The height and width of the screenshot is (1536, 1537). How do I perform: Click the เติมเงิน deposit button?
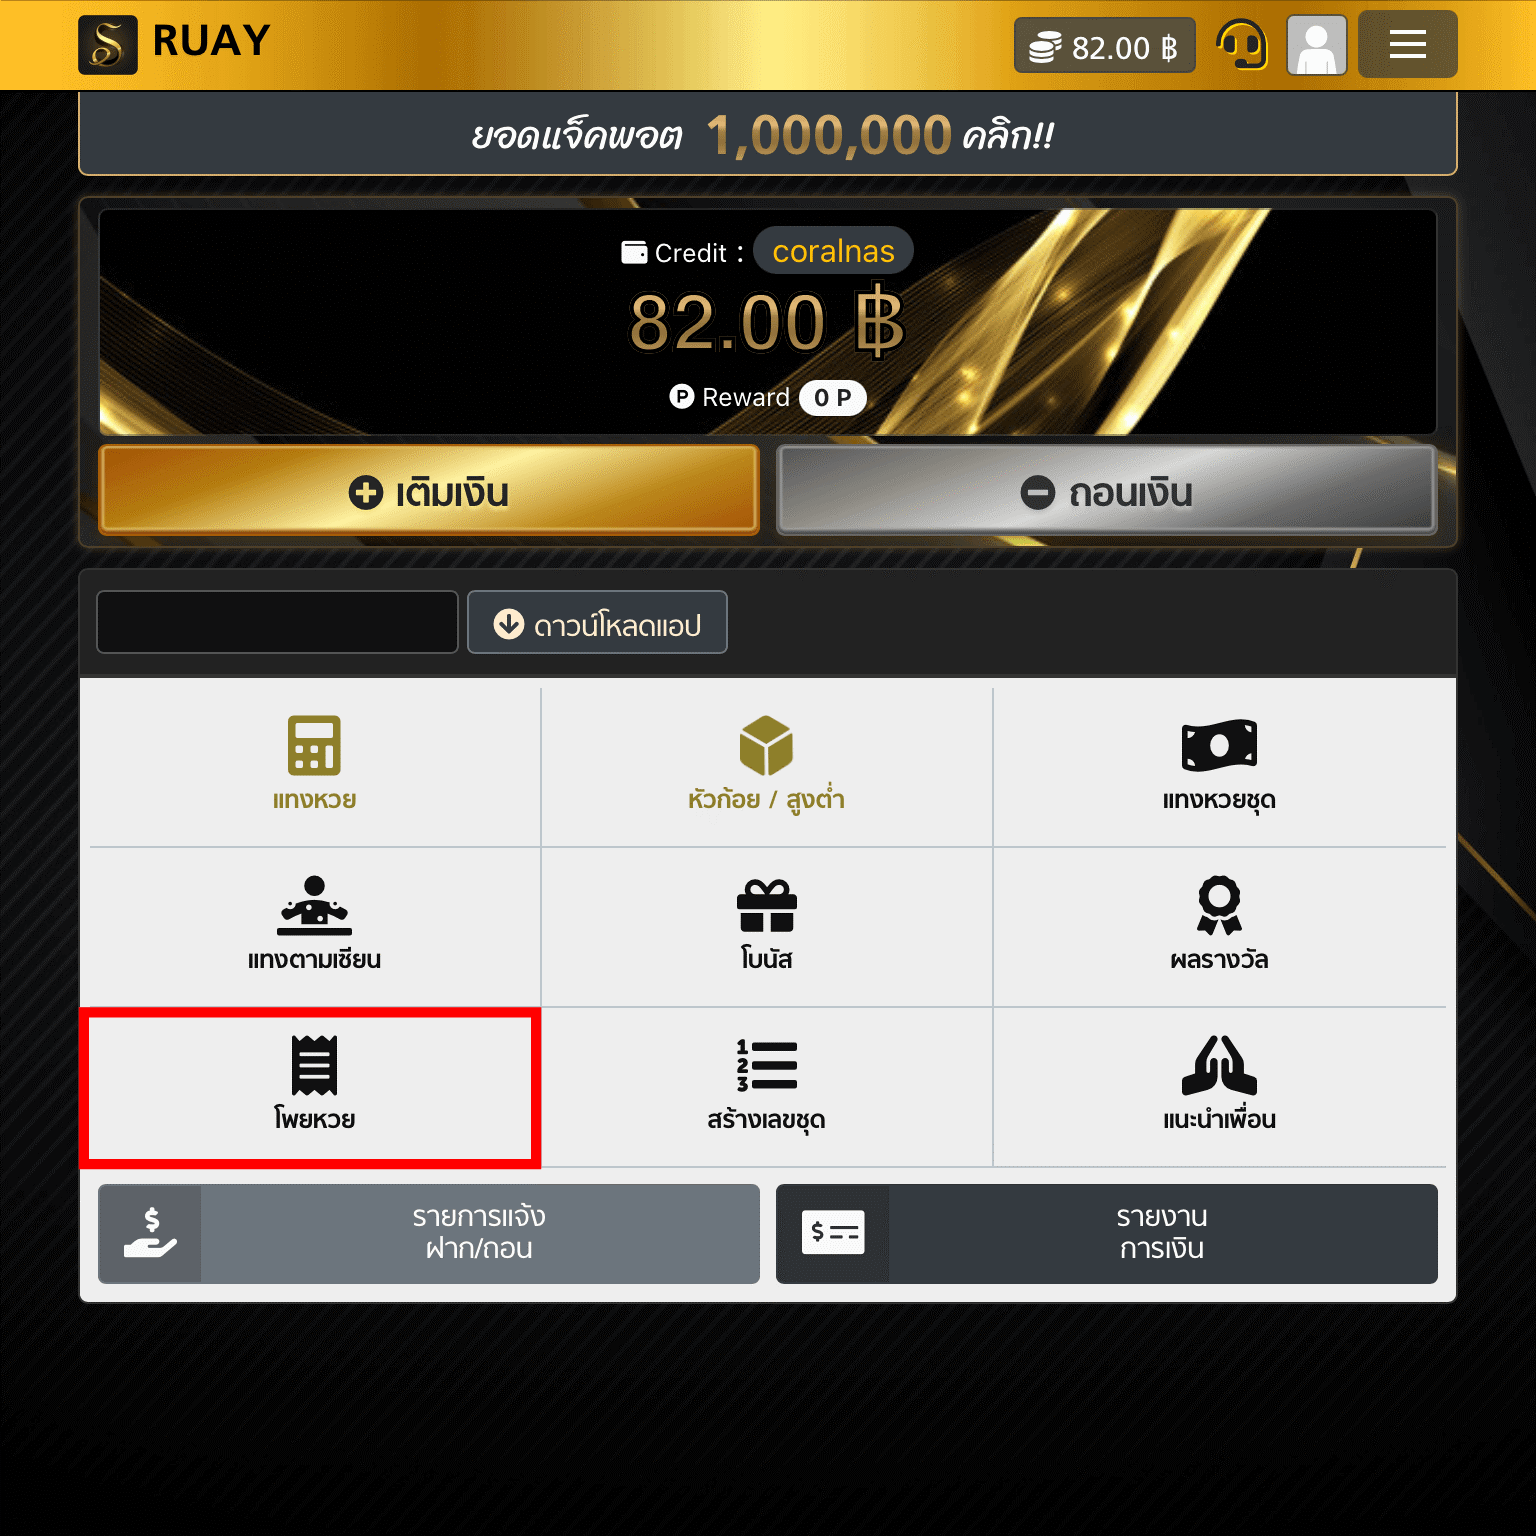pyautogui.click(x=429, y=490)
